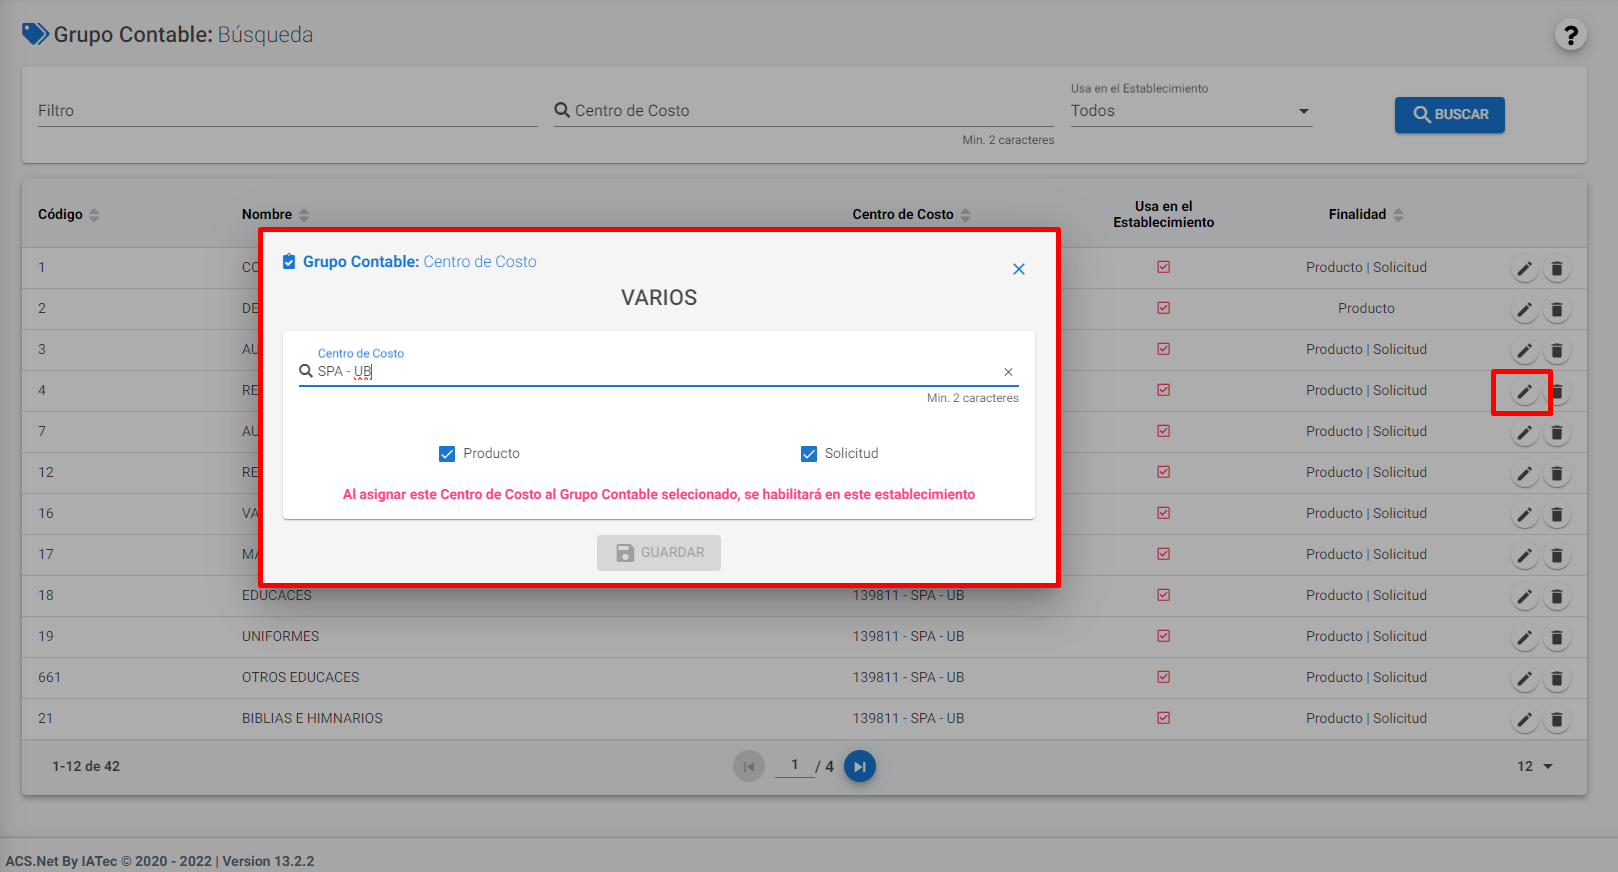Delete the row with código 1
The image size is (1618, 872).
pyautogui.click(x=1557, y=269)
